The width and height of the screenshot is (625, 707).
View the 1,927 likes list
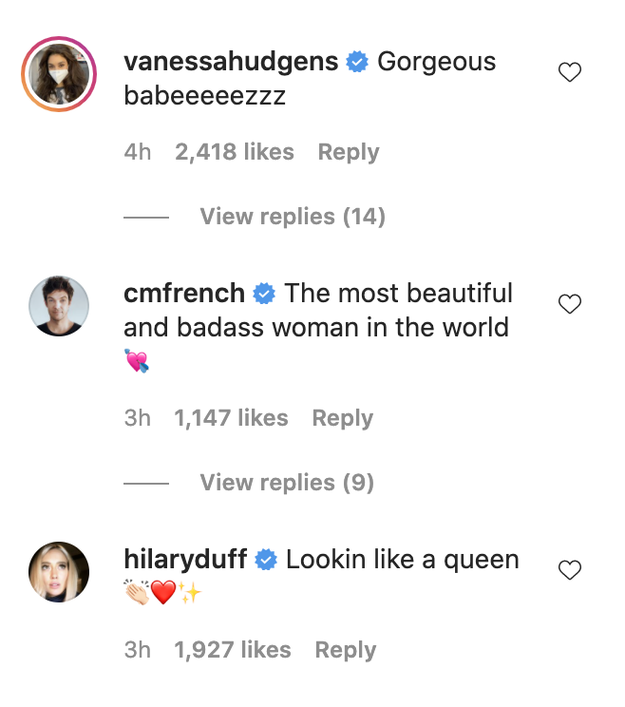click(232, 650)
